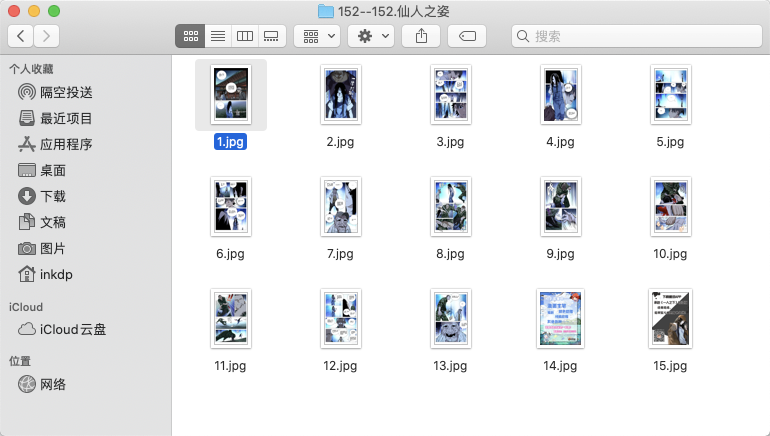Go forward using the forward arrow
This screenshot has height=436, width=770.
point(46,36)
